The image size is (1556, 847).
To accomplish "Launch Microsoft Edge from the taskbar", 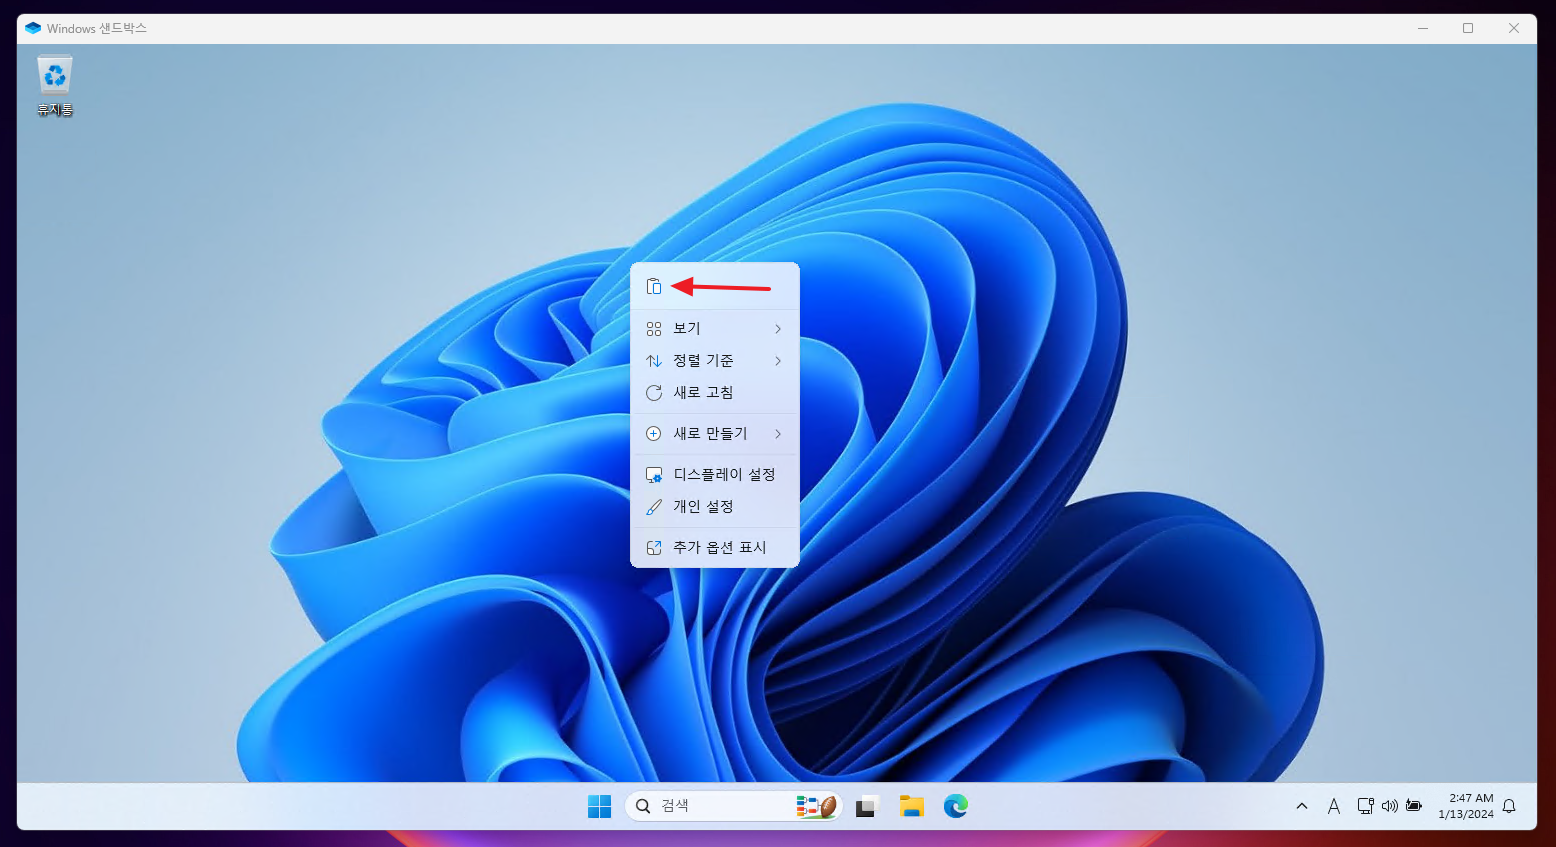I will pos(956,806).
